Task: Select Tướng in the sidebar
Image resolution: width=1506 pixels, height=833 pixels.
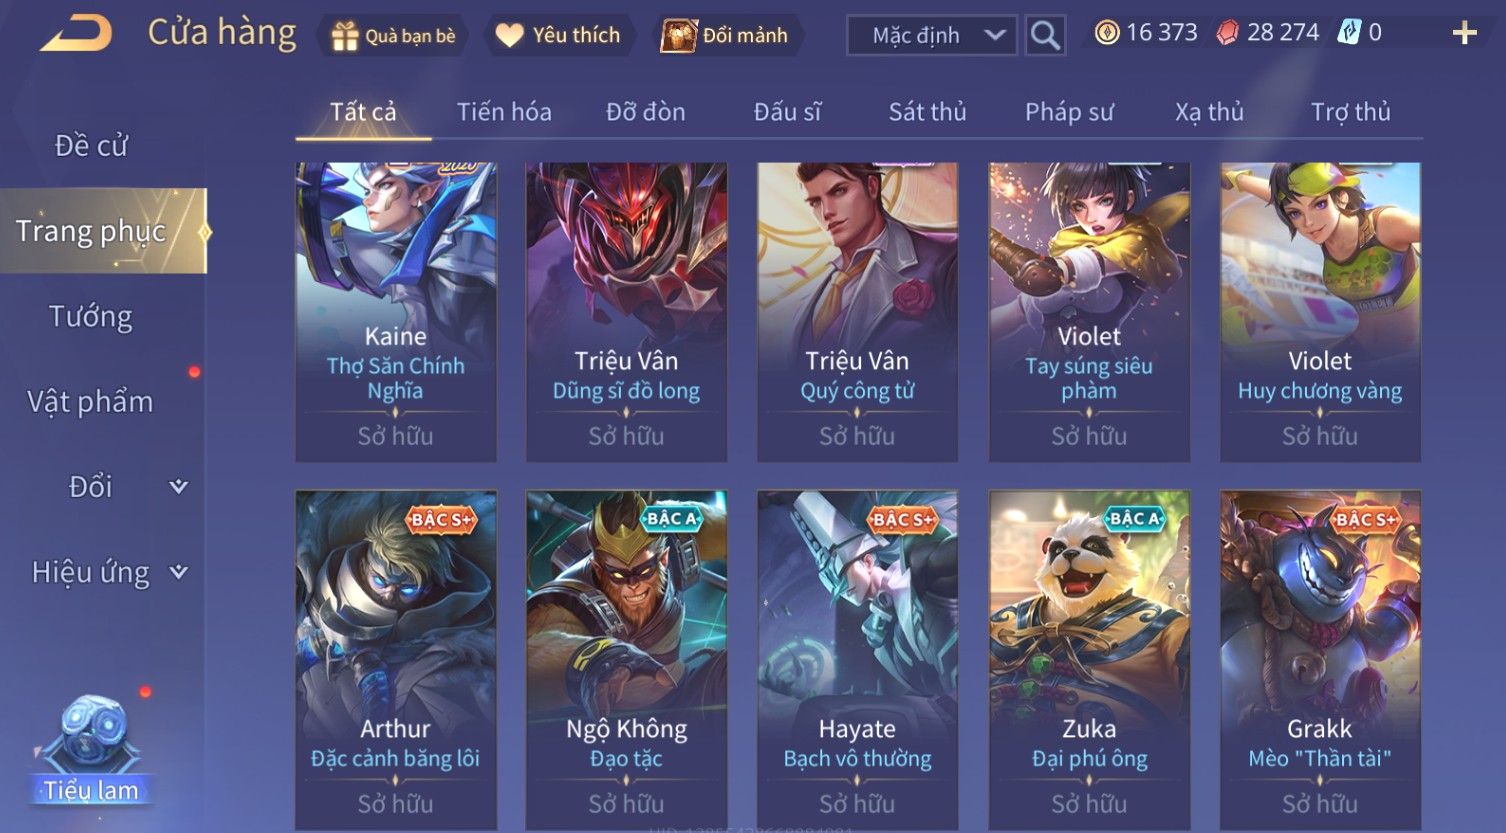Action: point(91,317)
